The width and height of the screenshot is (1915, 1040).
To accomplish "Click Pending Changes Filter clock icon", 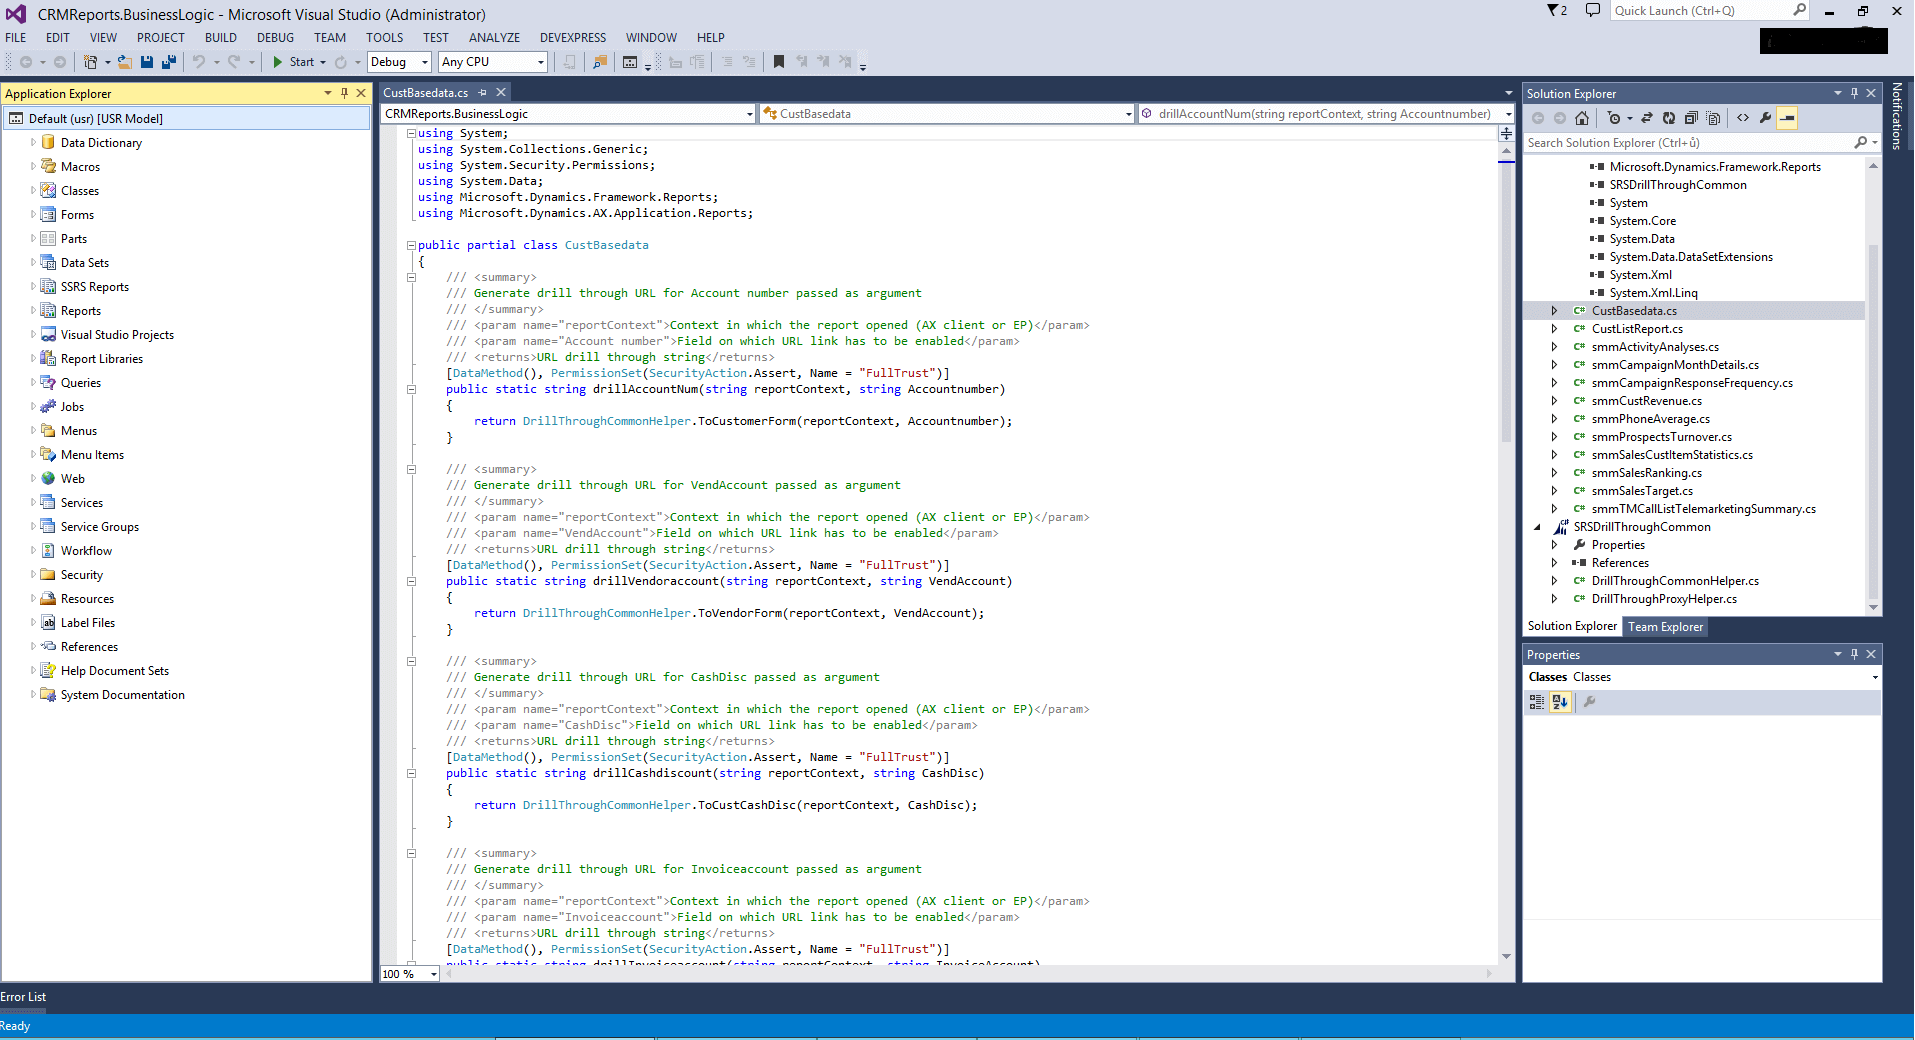I will tap(1613, 118).
